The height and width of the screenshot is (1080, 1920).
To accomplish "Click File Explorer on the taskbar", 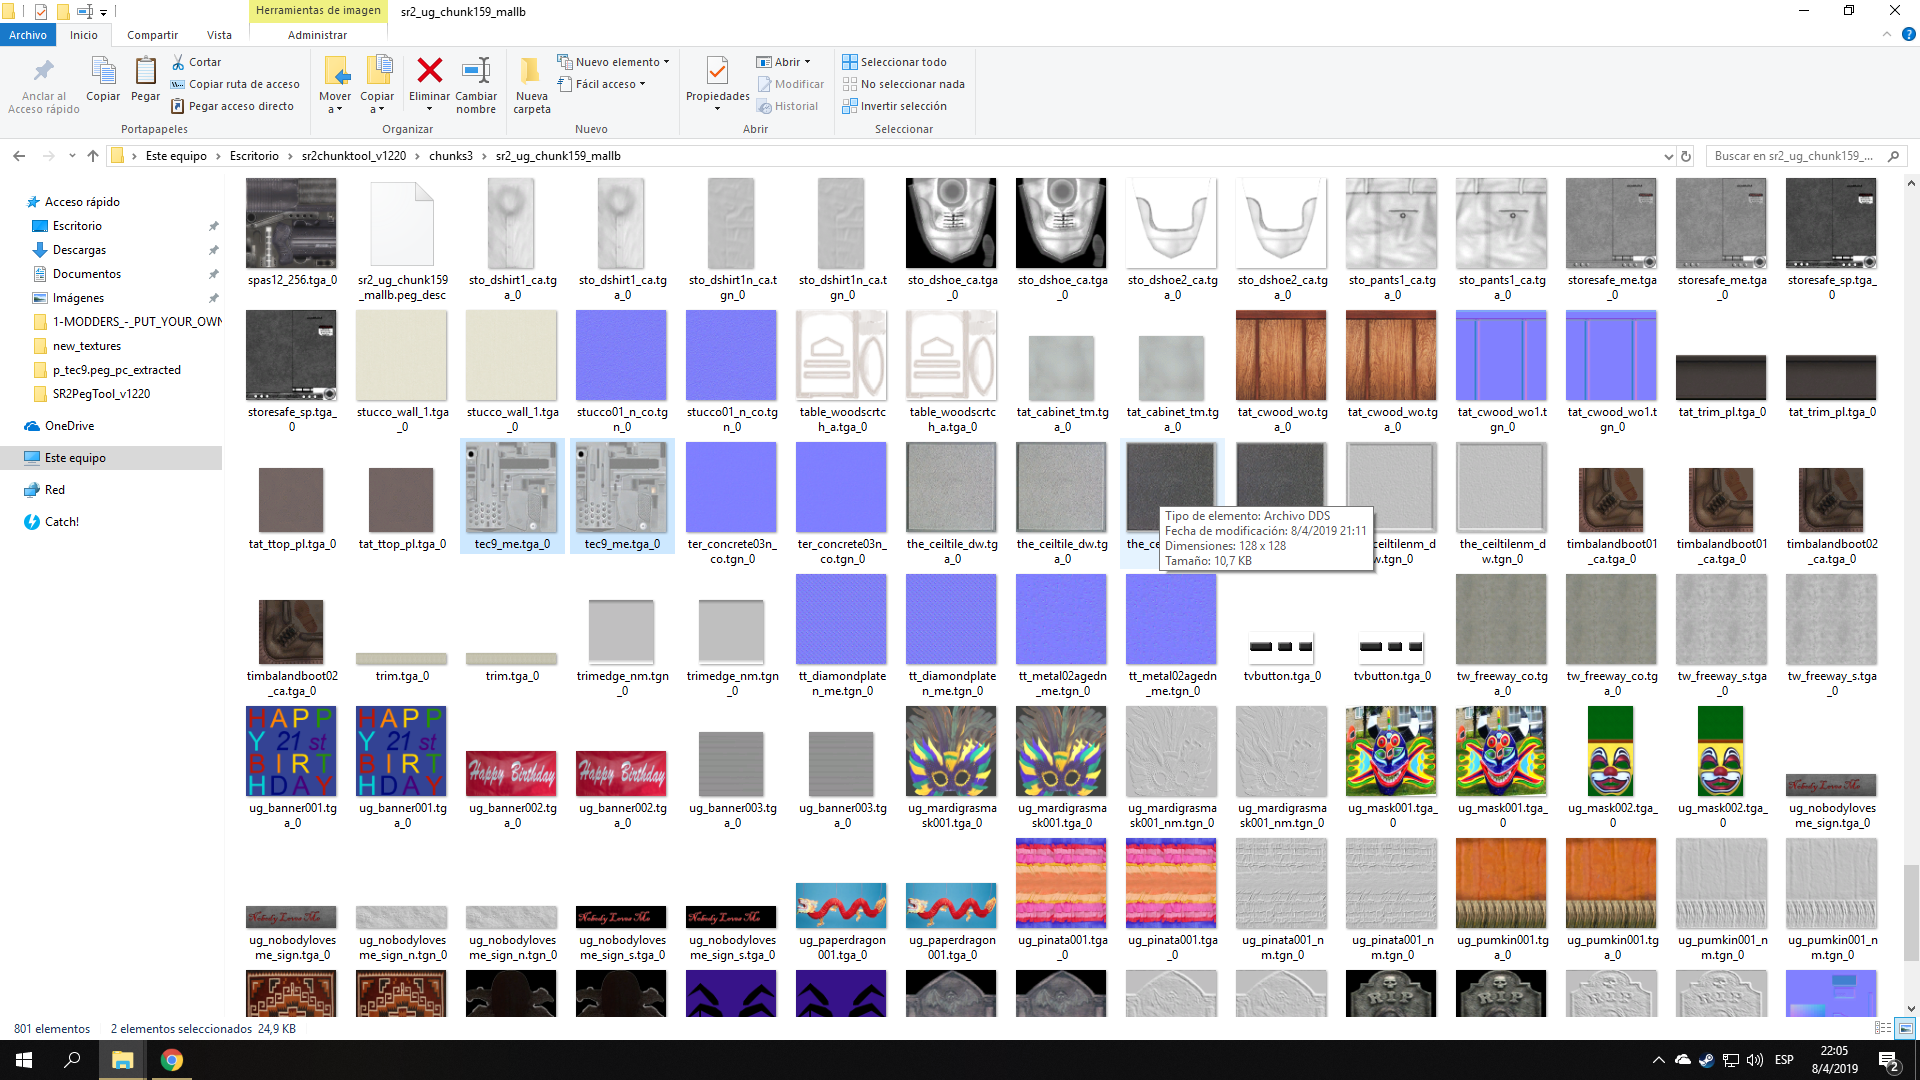I will pos(122,1060).
